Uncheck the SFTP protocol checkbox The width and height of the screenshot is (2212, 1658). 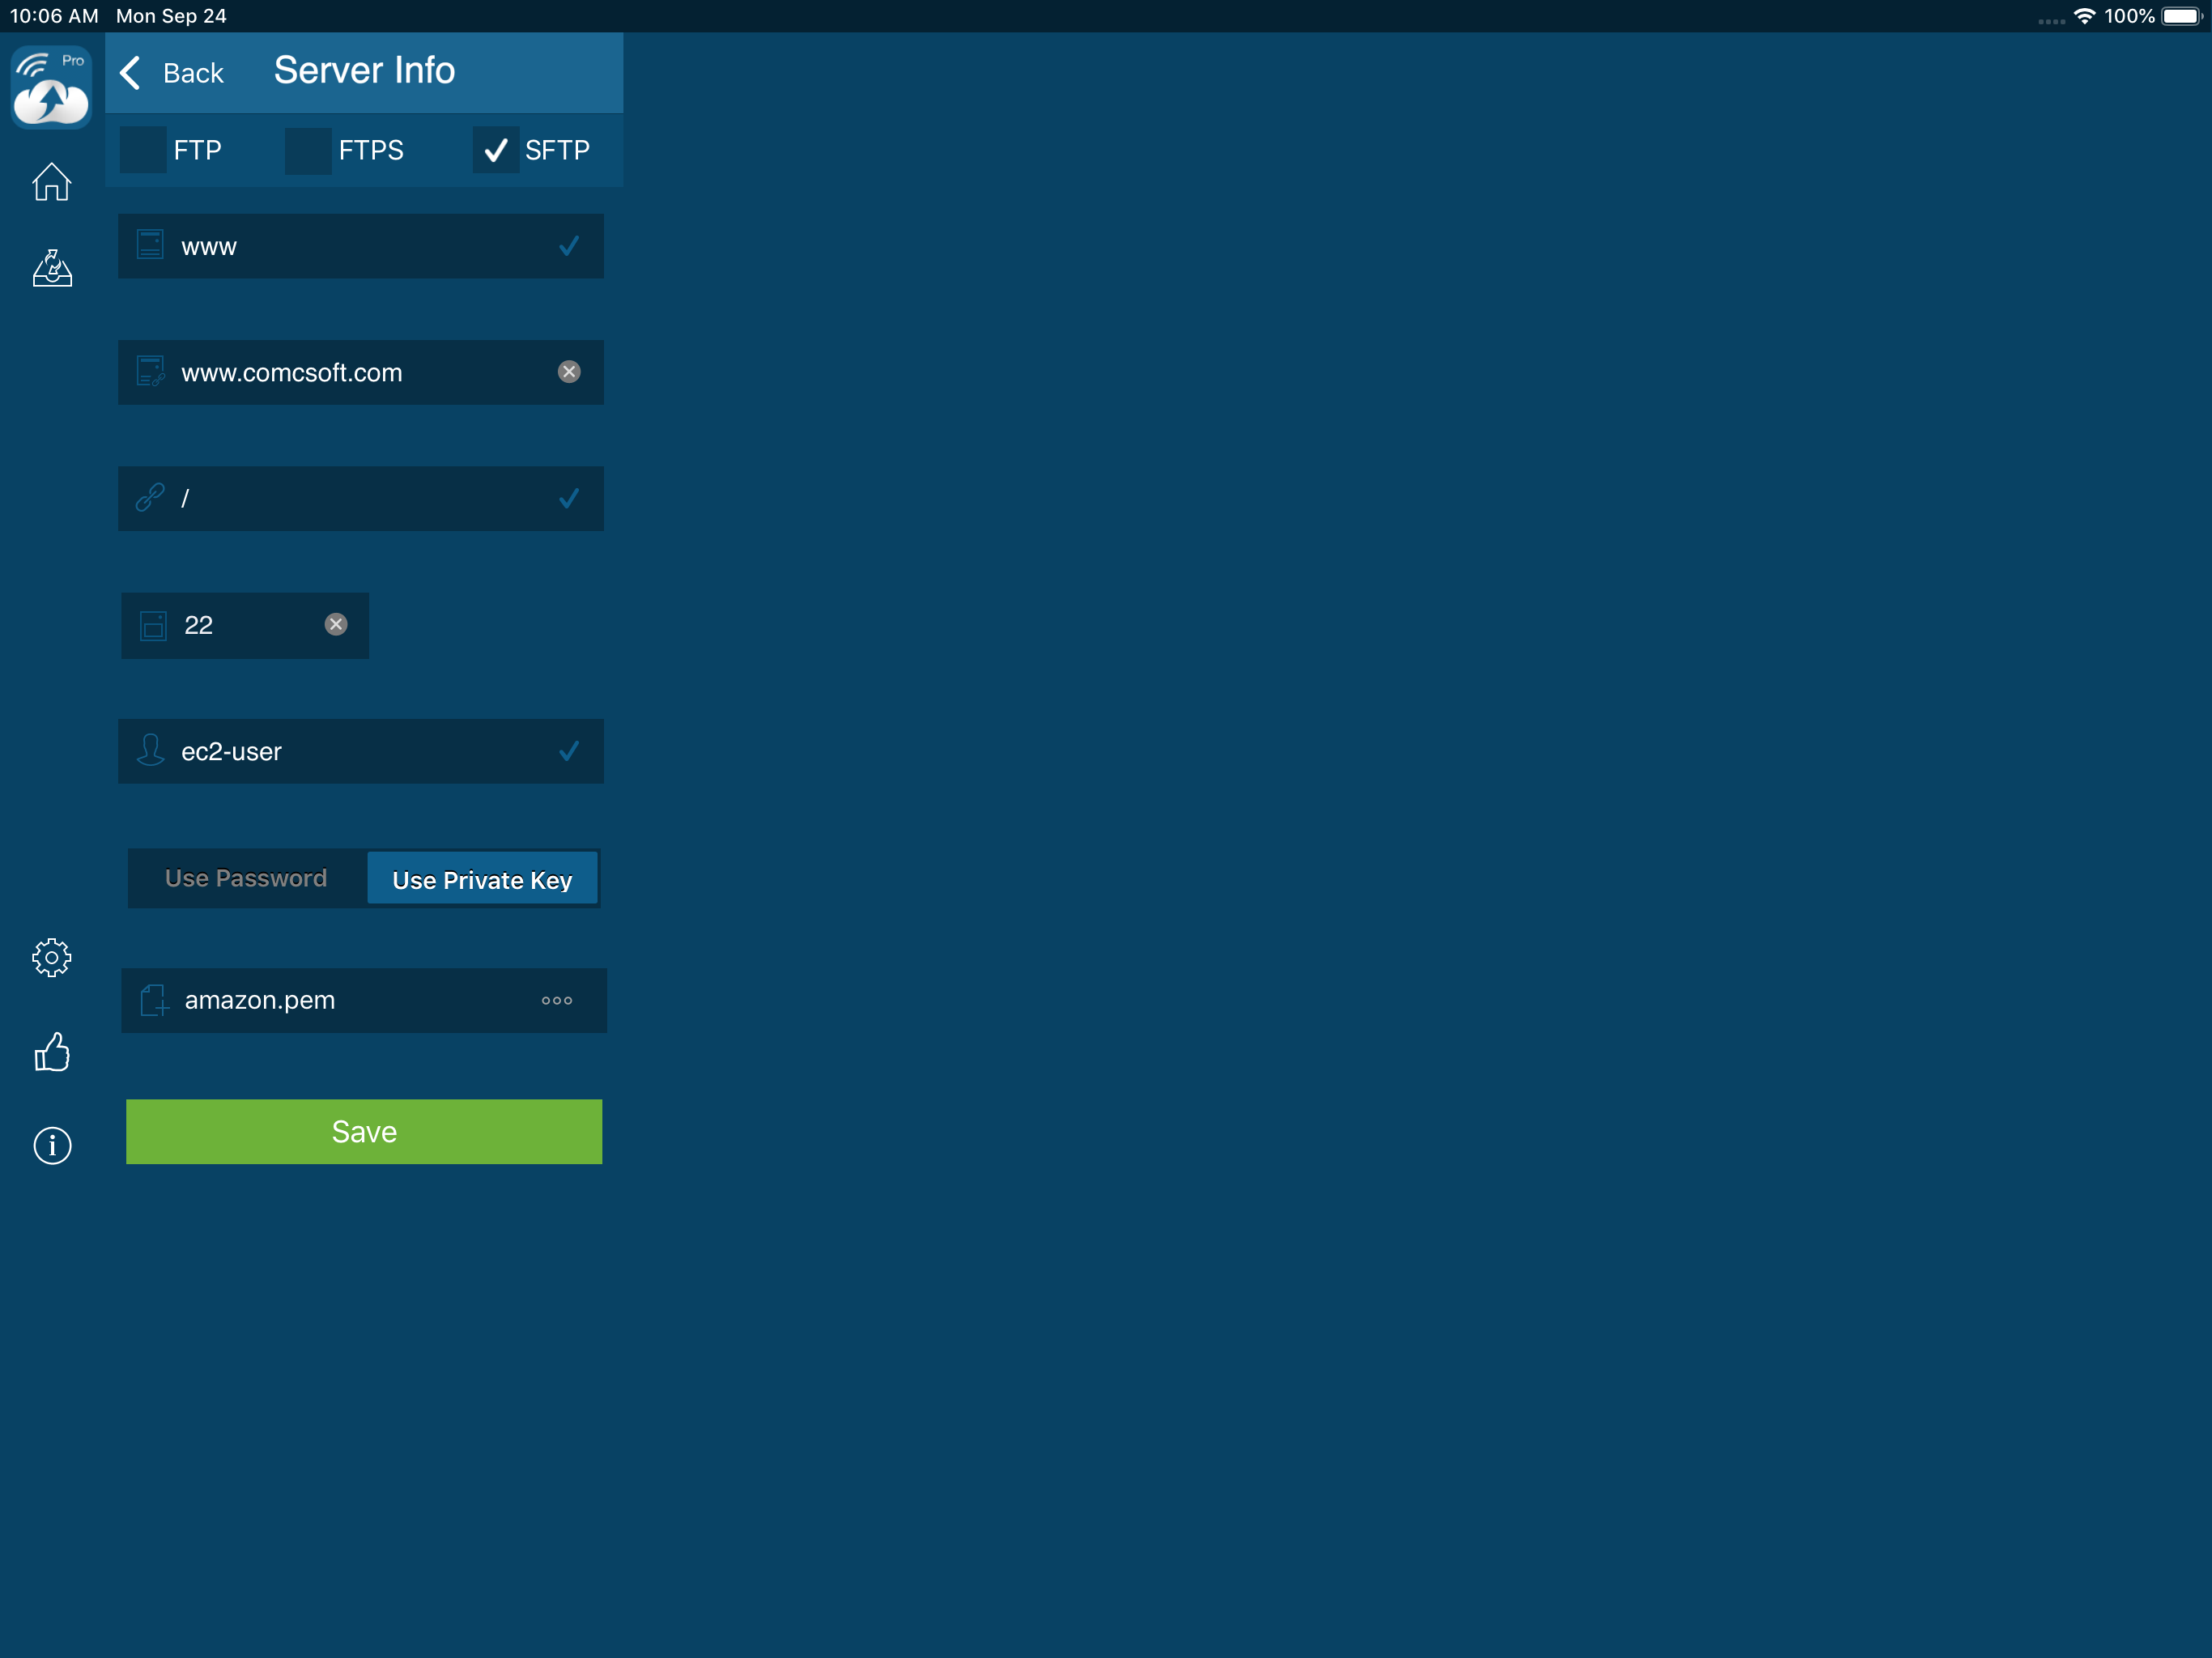[495, 150]
